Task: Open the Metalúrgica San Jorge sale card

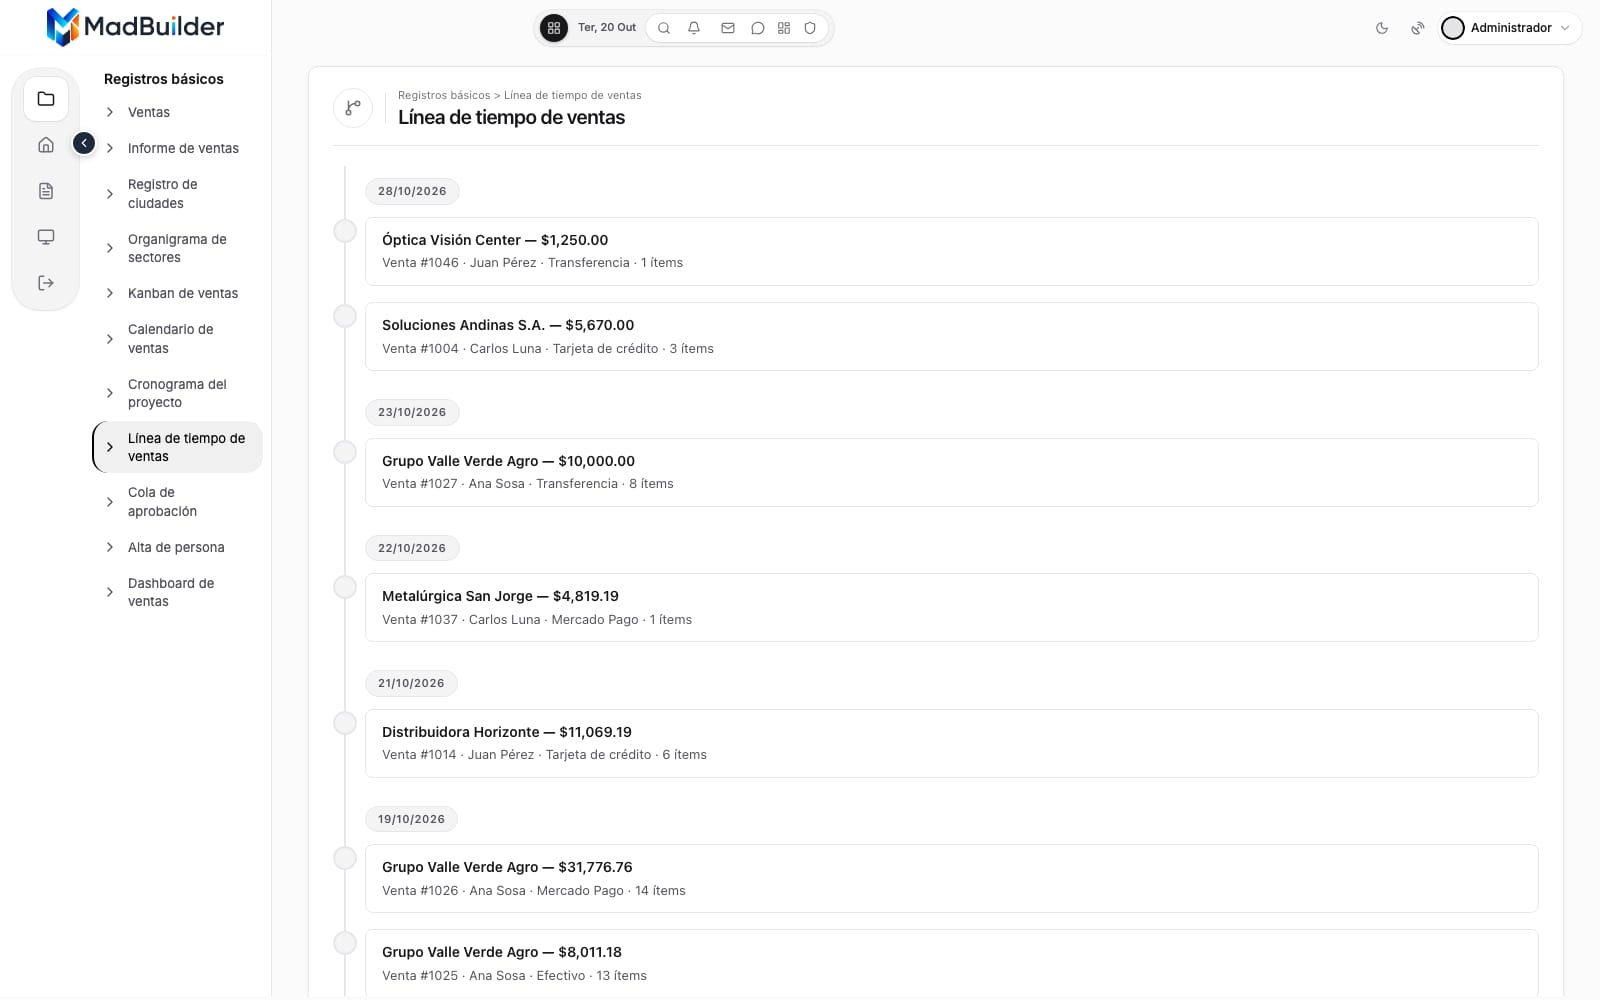Action: (951, 608)
